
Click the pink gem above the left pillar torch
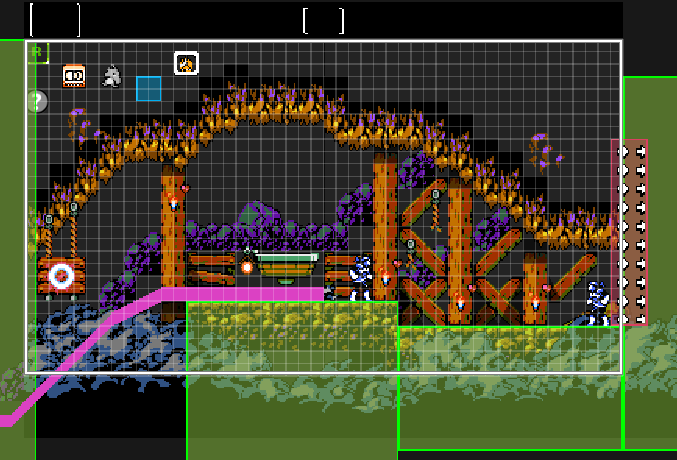click(x=185, y=189)
